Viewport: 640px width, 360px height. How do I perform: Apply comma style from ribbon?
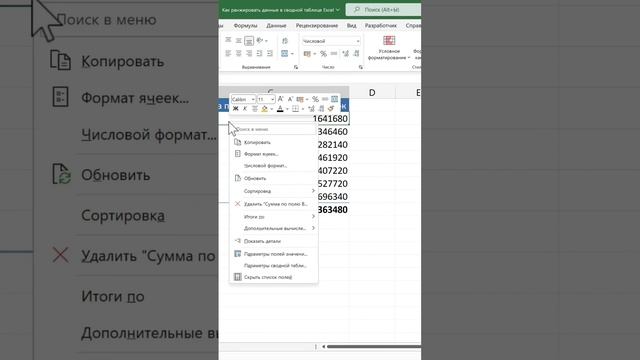pyautogui.click(x=334, y=53)
